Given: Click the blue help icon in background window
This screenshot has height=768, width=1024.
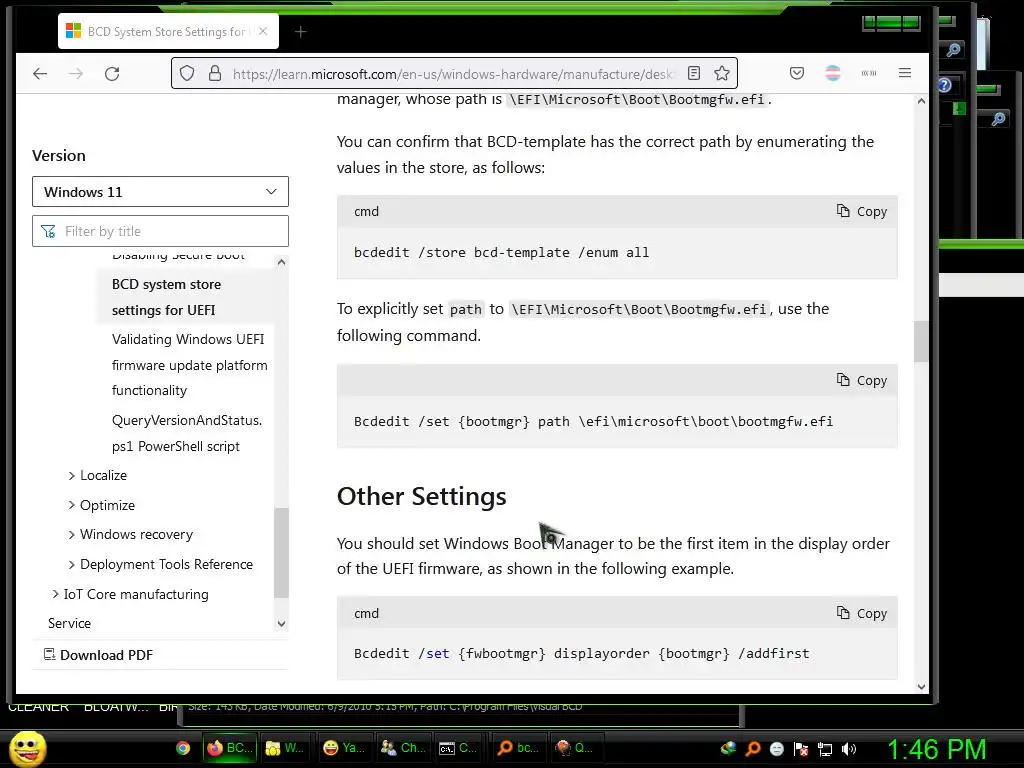Looking at the screenshot, I should [x=945, y=85].
